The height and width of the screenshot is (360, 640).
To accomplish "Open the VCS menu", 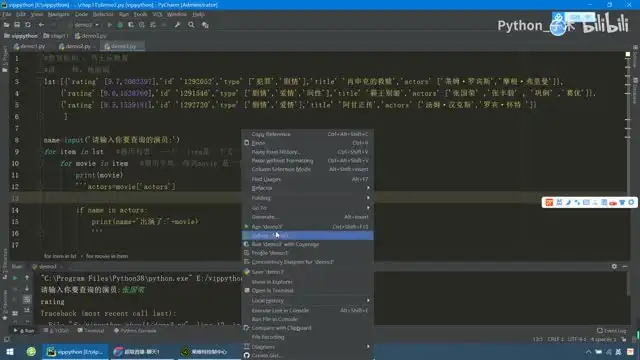I will click(x=157, y=14).
